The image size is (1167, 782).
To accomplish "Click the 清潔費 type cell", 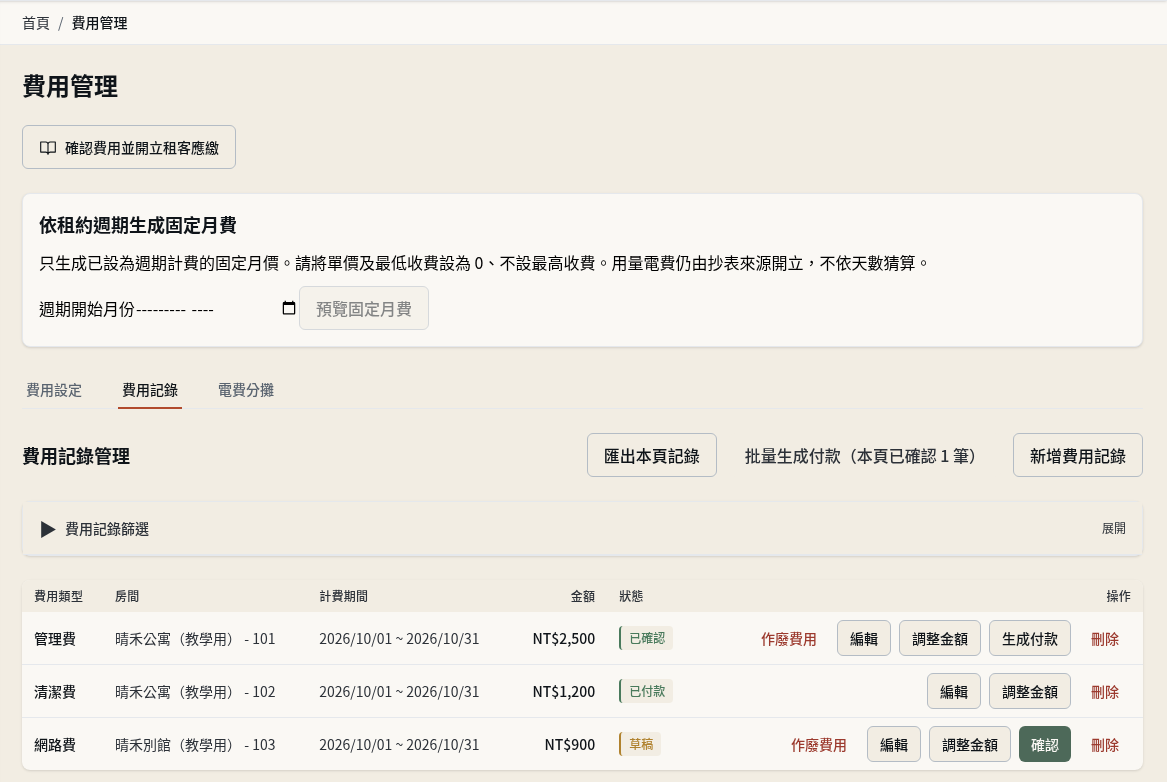I will click(55, 691).
